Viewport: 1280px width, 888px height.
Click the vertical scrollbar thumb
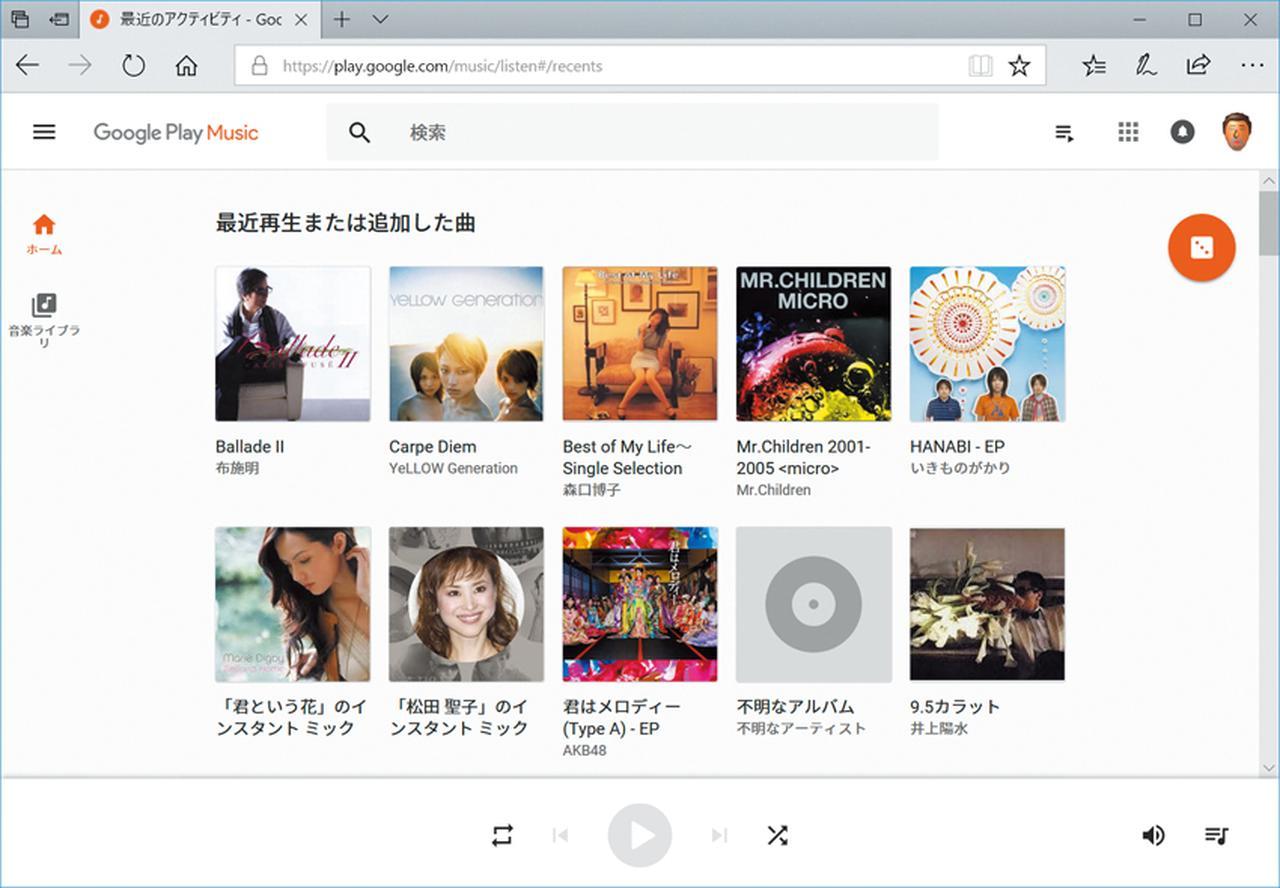coord(1269,223)
